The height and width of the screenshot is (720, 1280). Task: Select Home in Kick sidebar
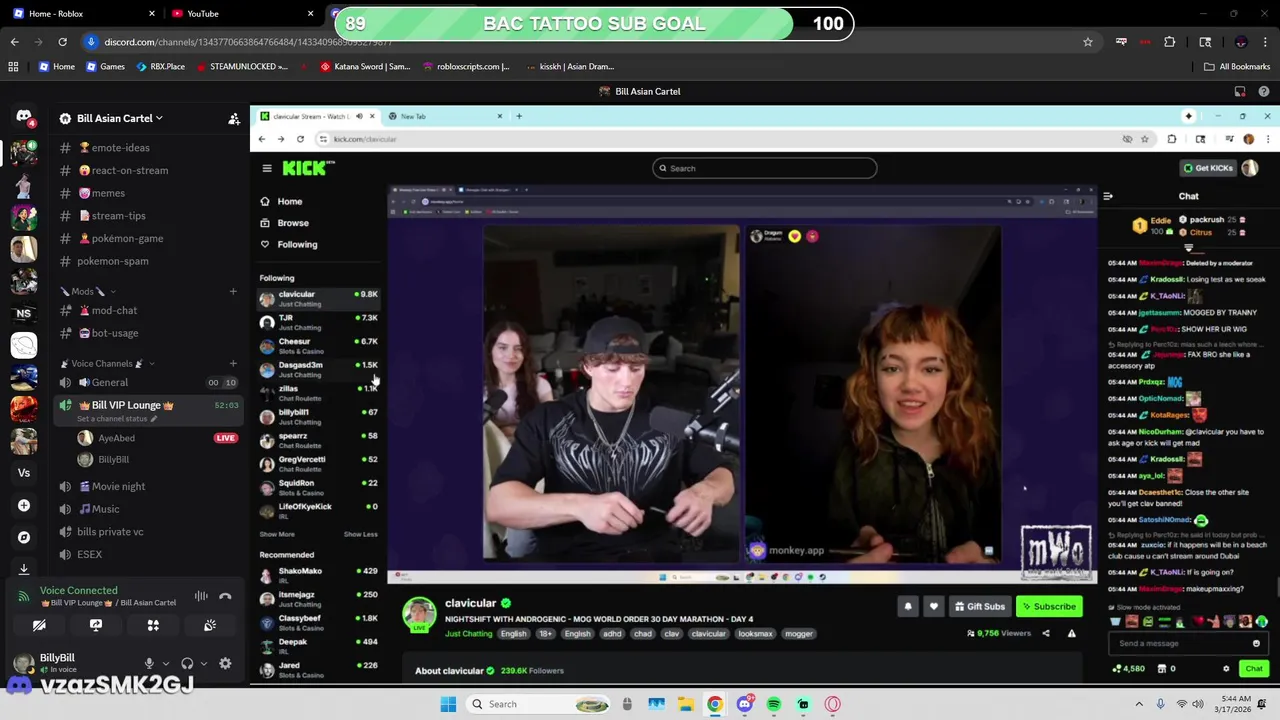(x=290, y=201)
